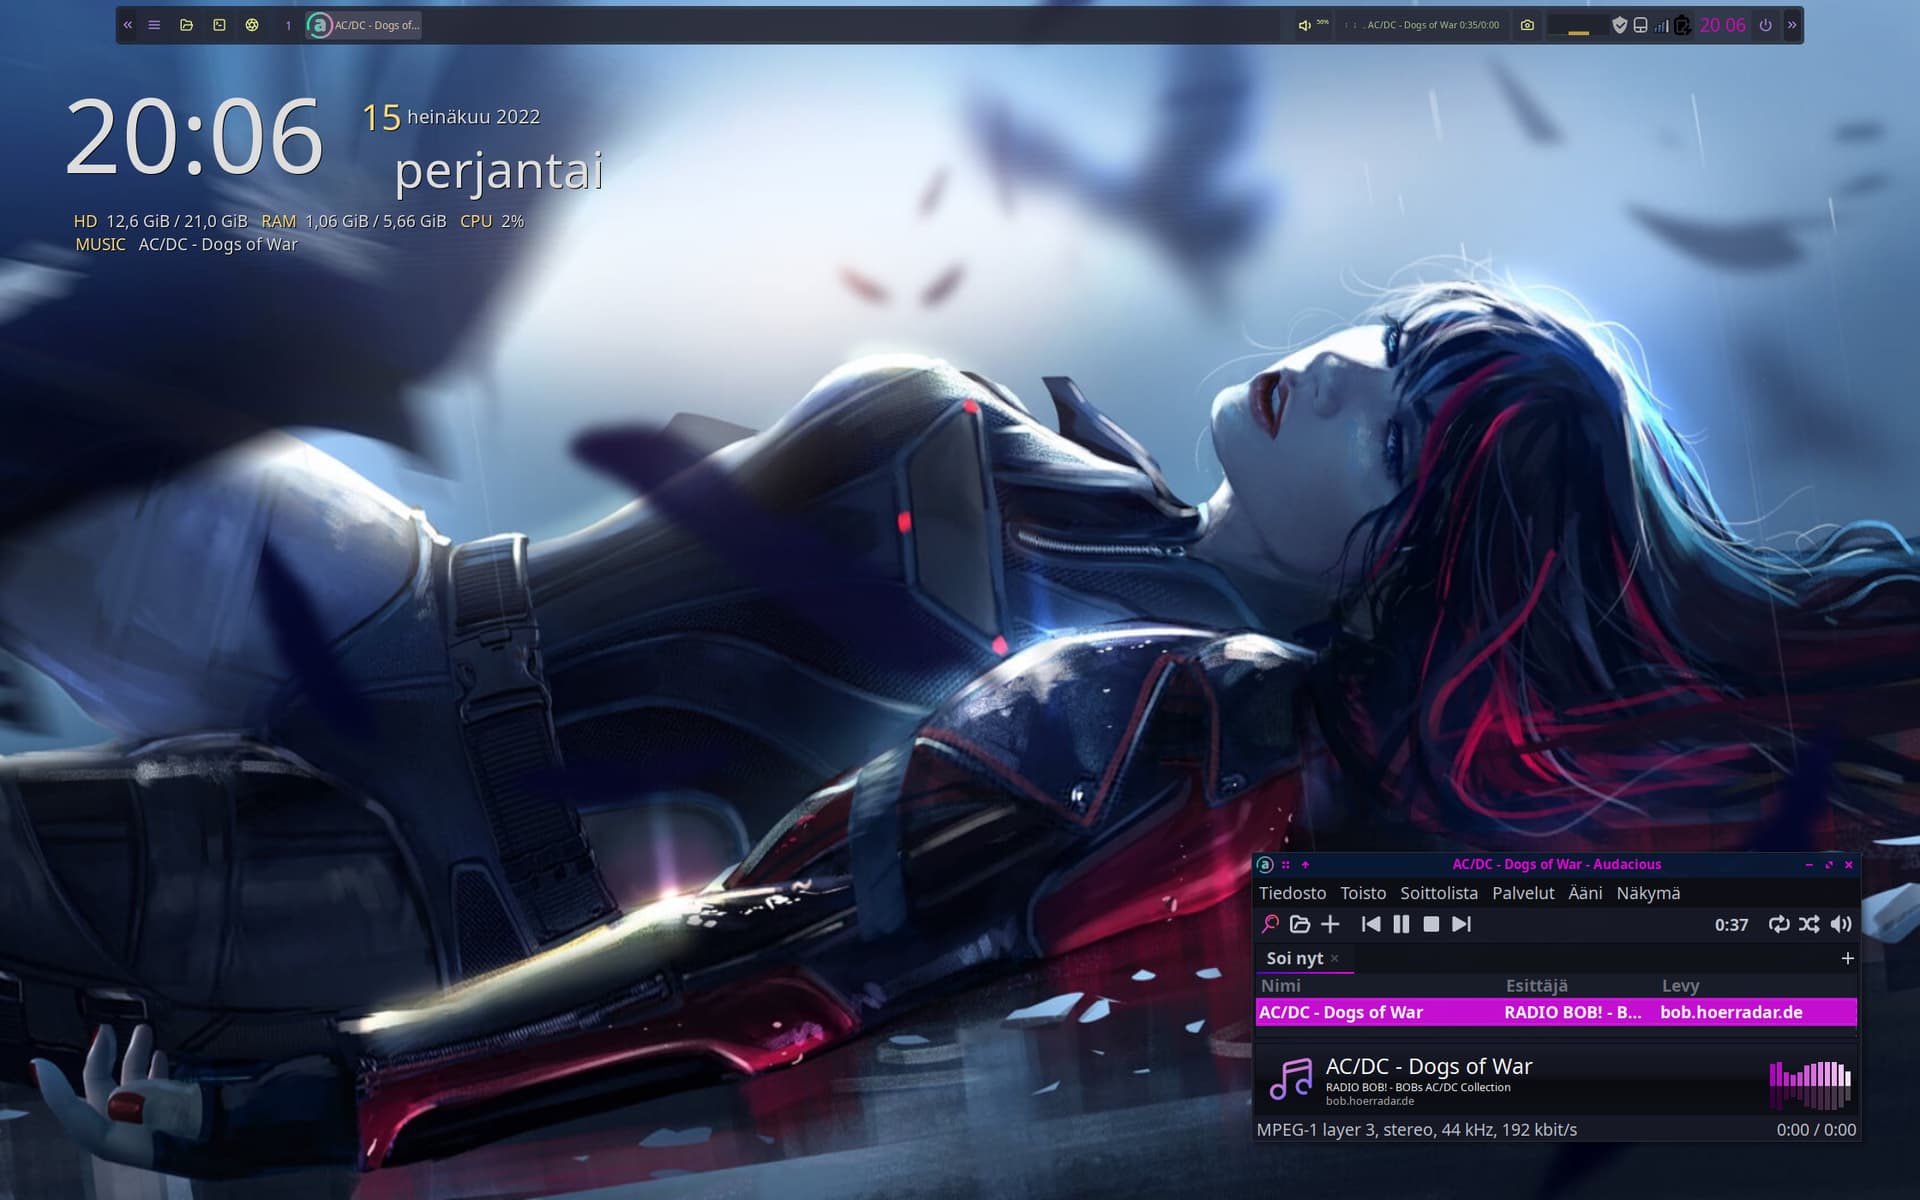Collapse the top panel with left chevrons
Screen dimensions: 1920x1200
click(x=128, y=25)
